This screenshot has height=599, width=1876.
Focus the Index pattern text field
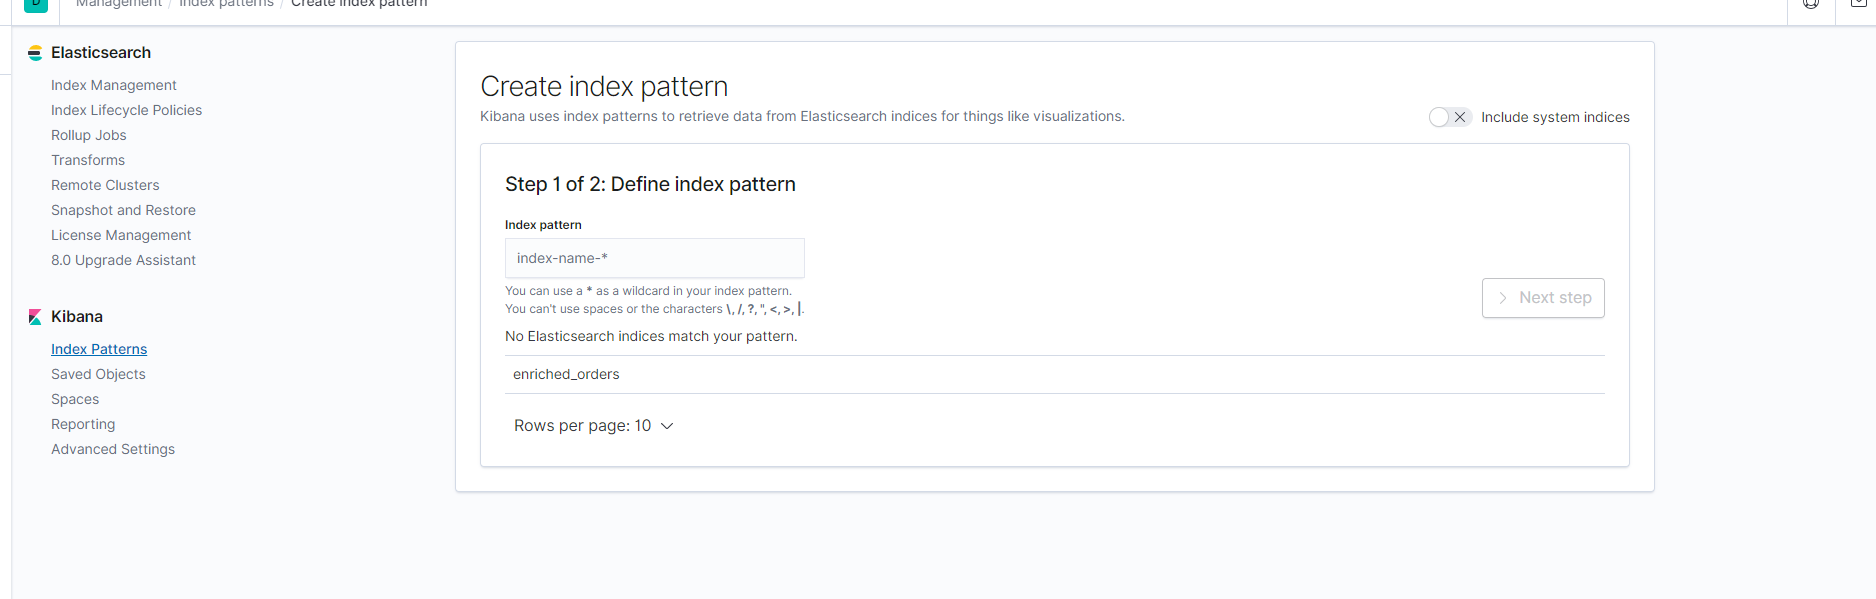(655, 258)
